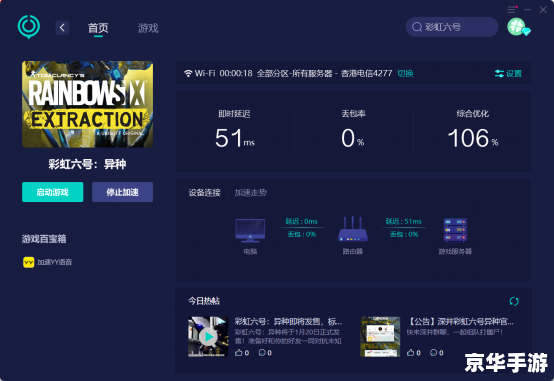Minimize the accelerator window
The height and width of the screenshot is (381, 554).
click(x=528, y=10)
